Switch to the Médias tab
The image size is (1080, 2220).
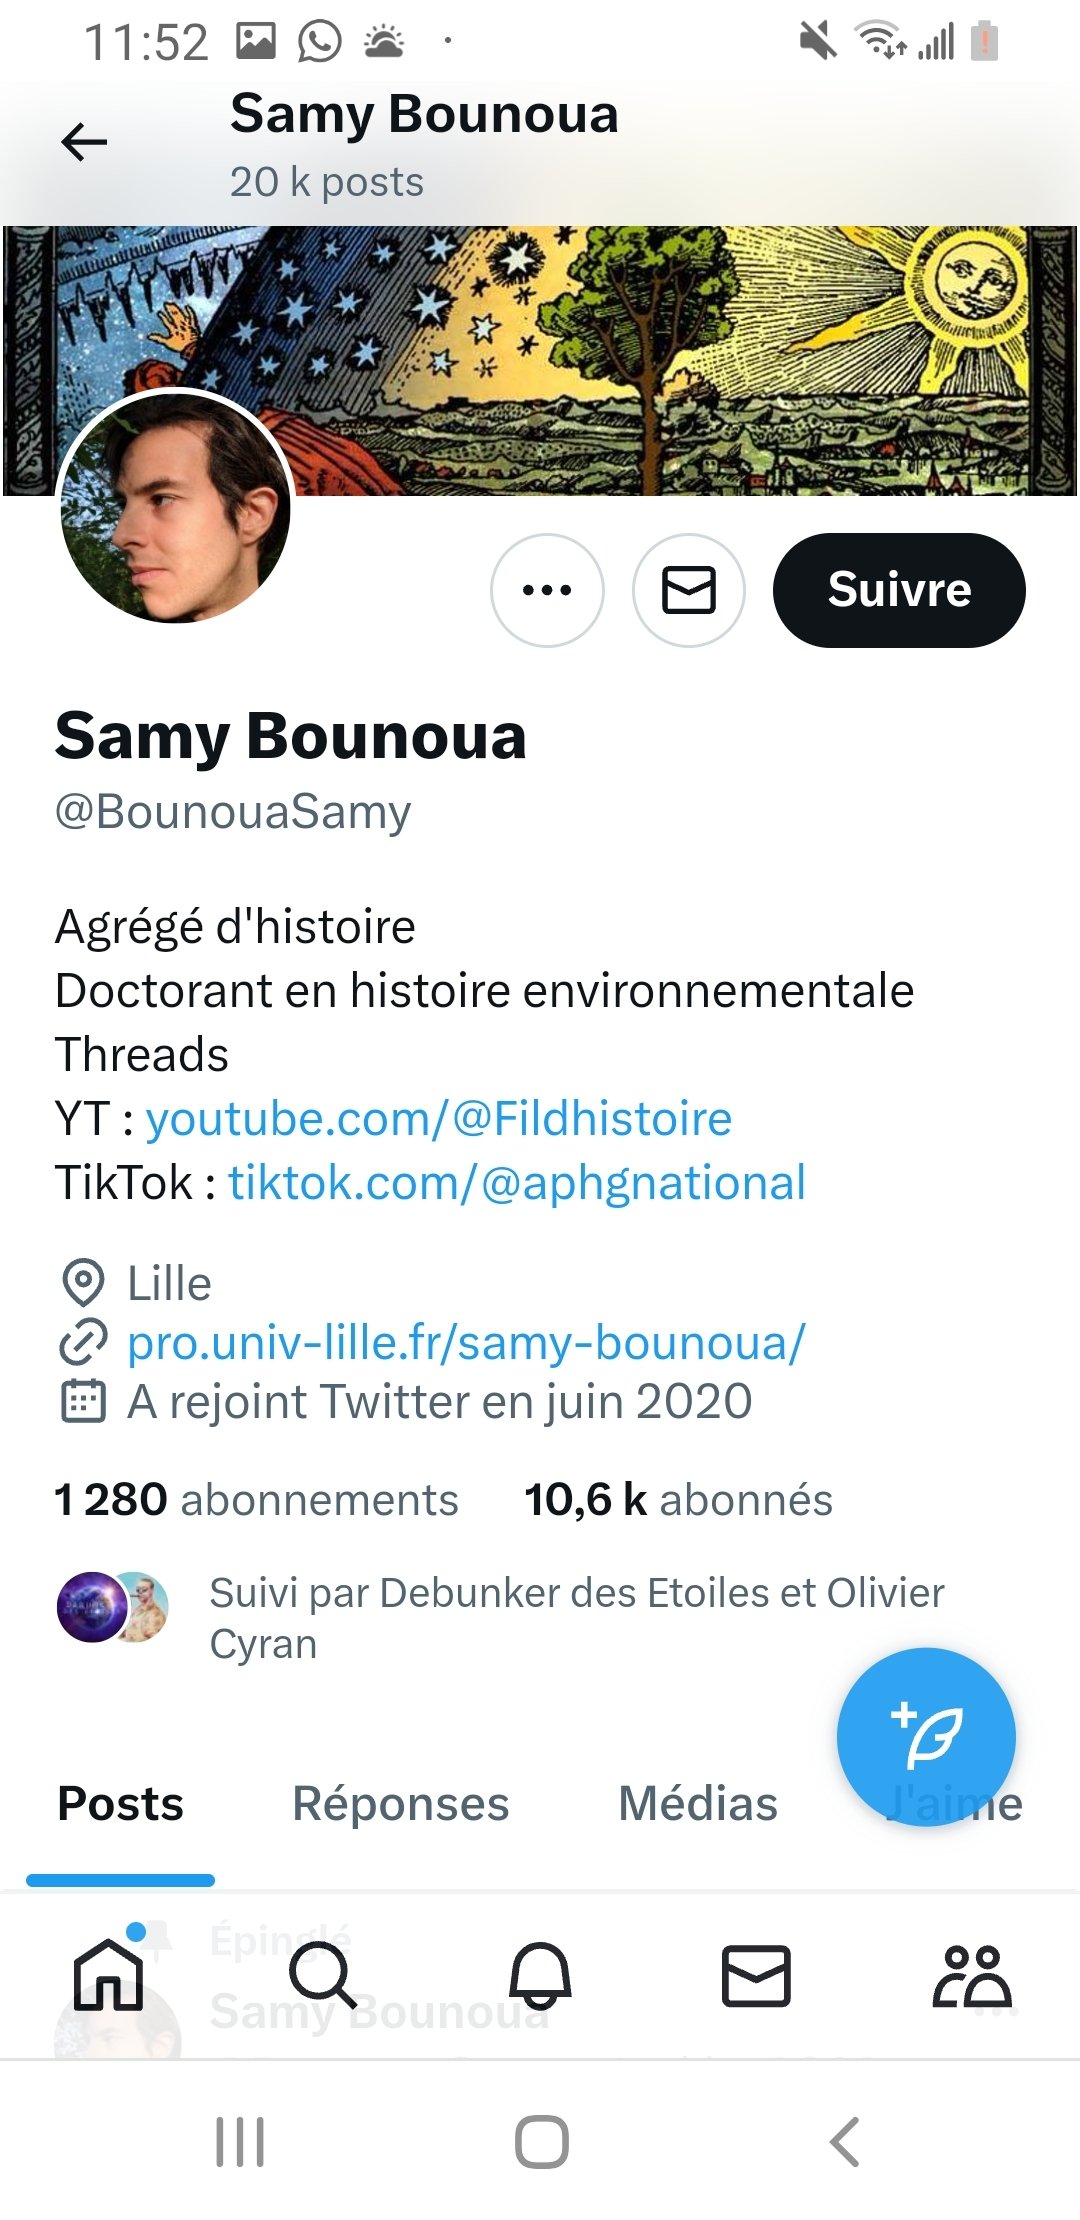click(x=697, y=1804)
